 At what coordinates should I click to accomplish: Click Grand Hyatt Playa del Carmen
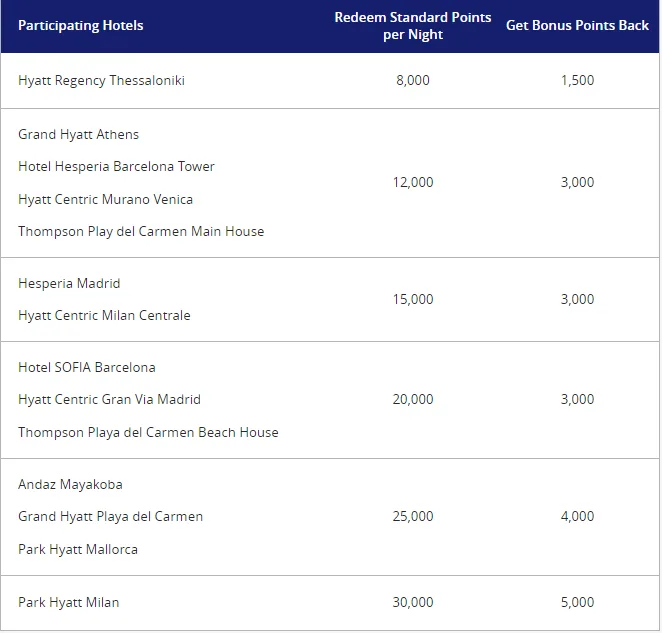tap(110, 516)
